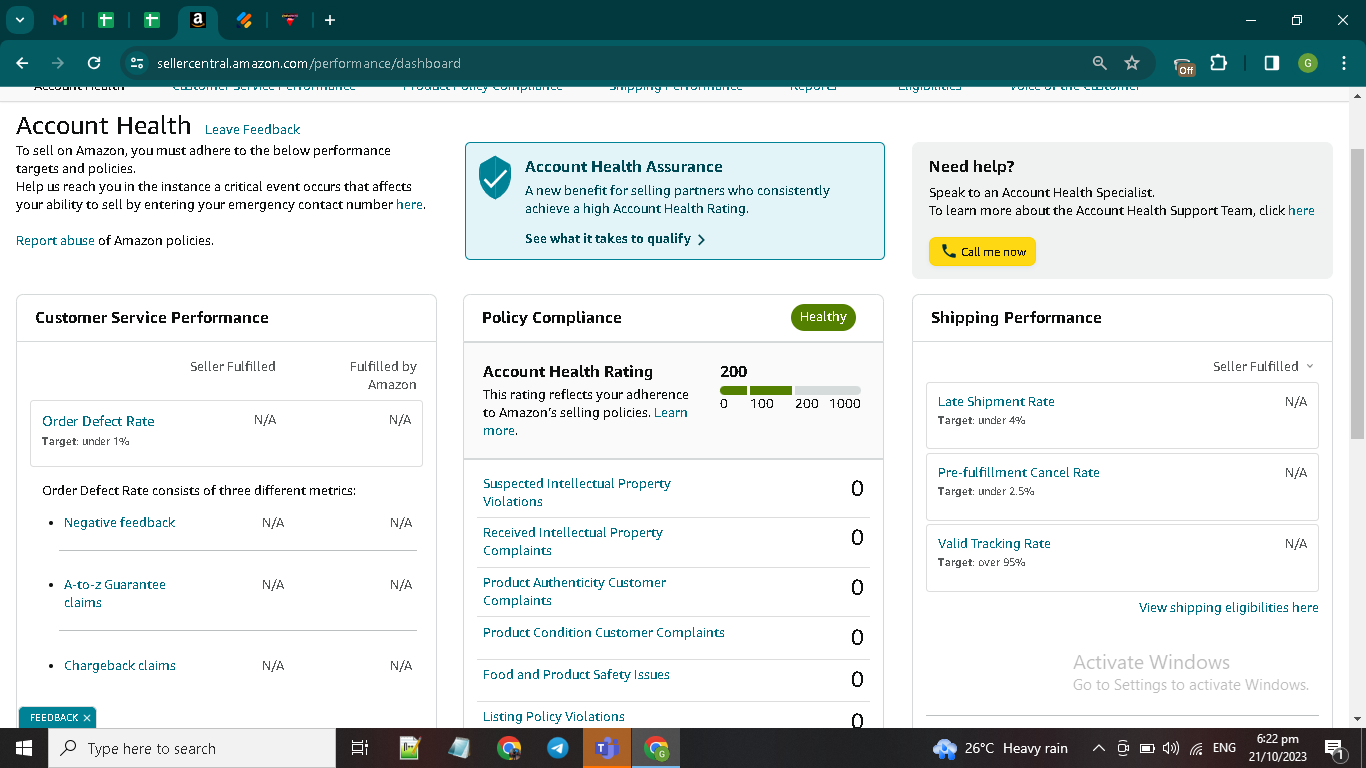Click the Healthy status badge
Viewport: 1366px width, 768px height.
point(823,317)
